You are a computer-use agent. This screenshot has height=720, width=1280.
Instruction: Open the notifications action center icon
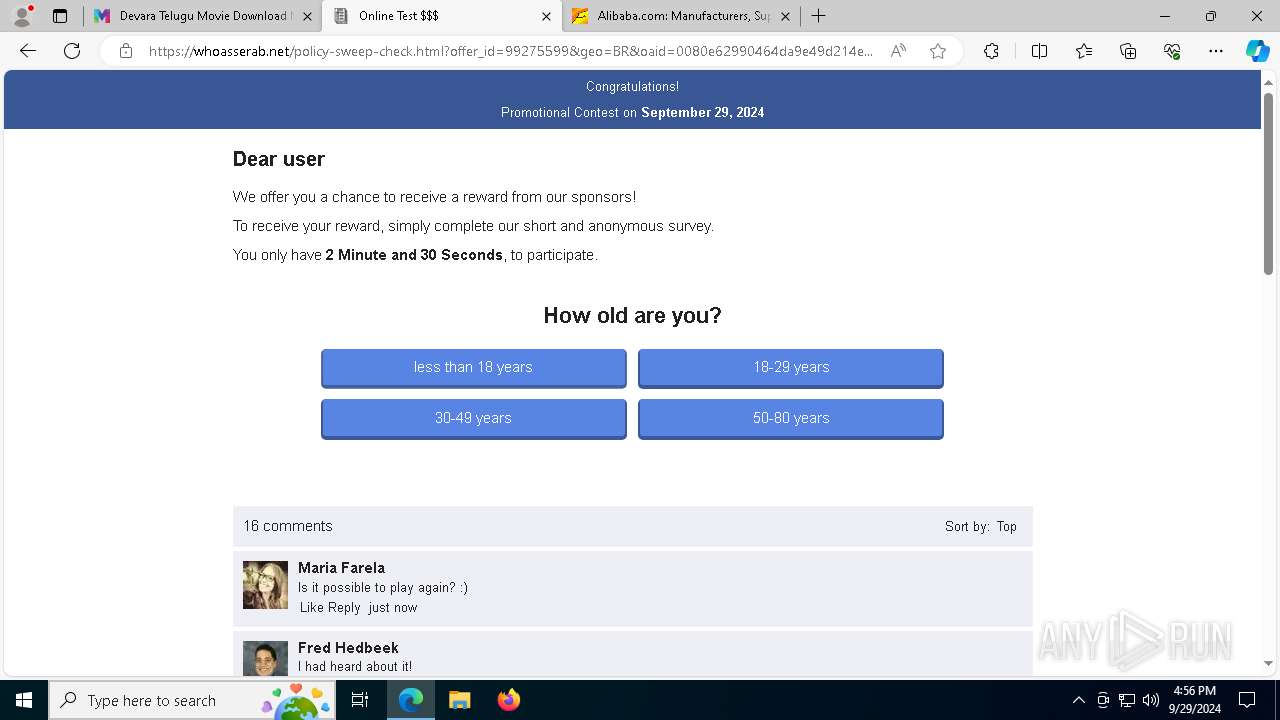(x=1247, y=700)
